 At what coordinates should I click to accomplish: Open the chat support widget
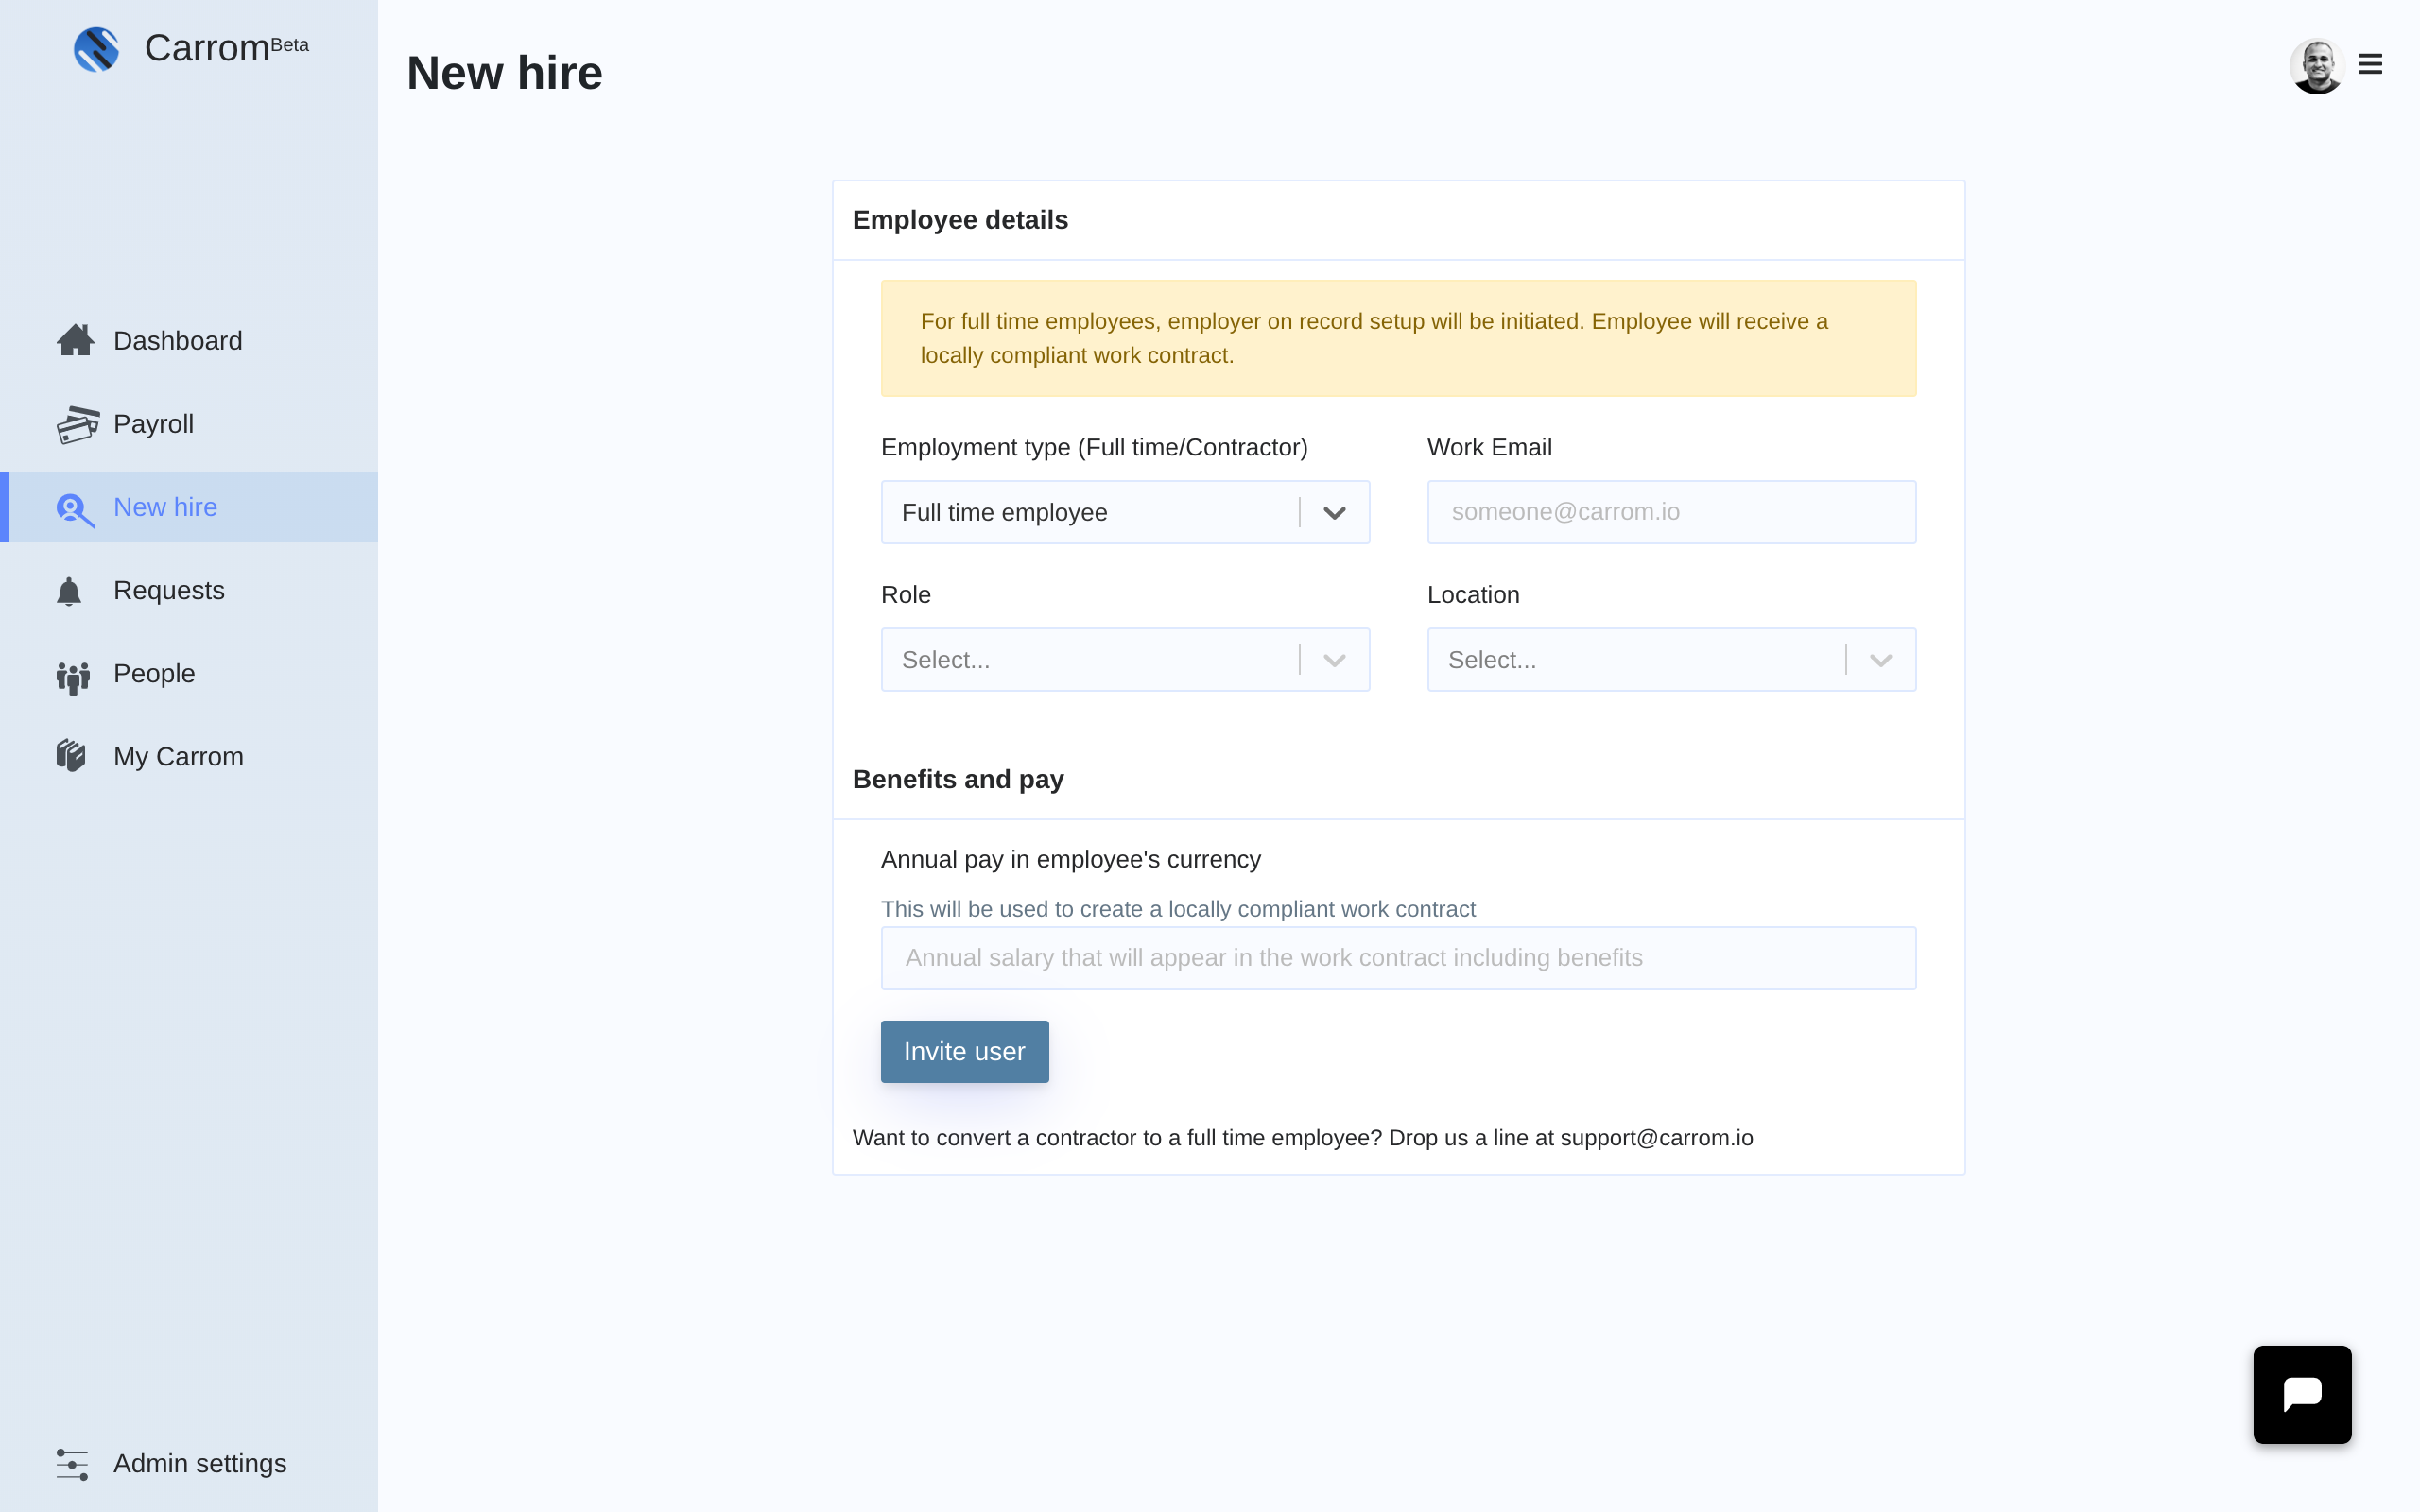2301,1394
